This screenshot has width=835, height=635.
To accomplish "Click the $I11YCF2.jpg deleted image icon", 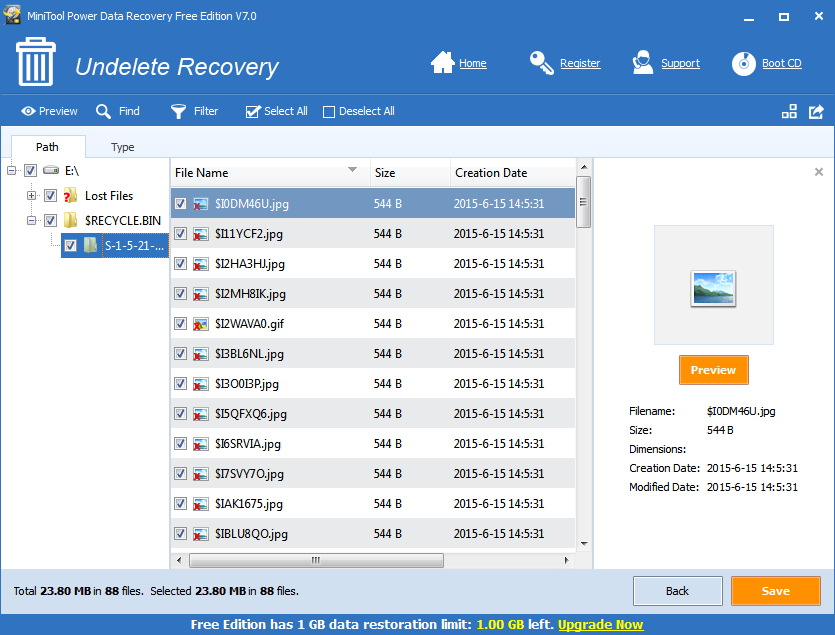I will pos(200,234).
